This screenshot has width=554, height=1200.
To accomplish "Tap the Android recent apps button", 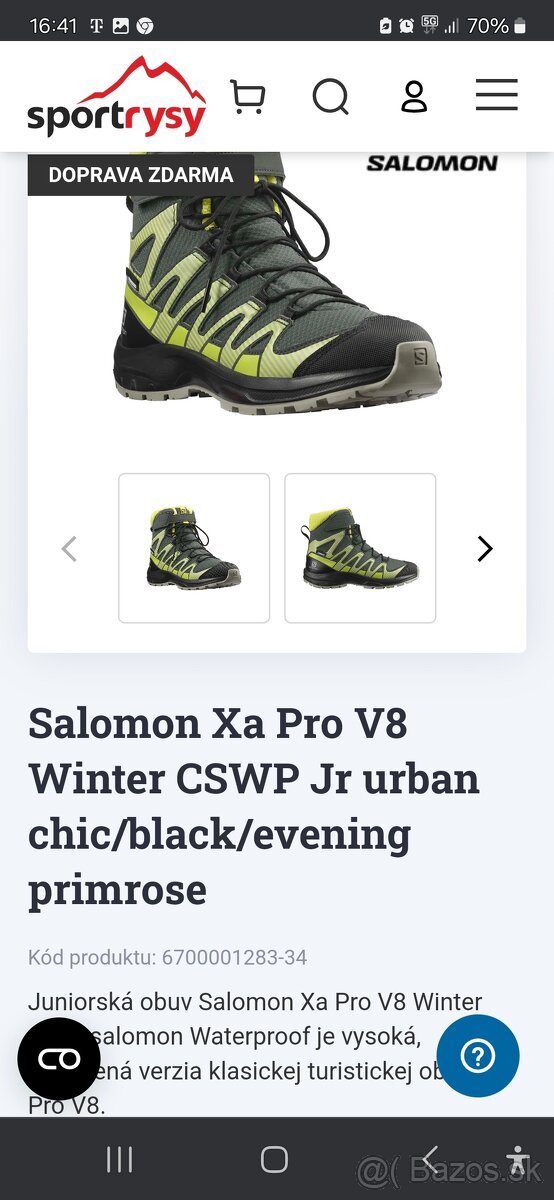I will (119, 1160).
